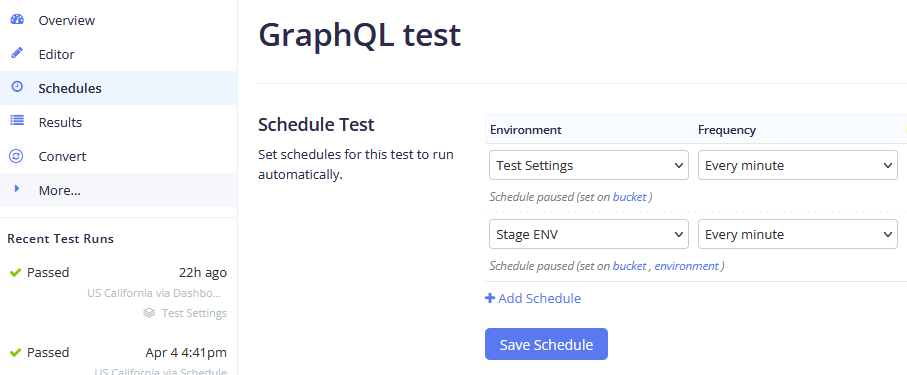Screen dimensions: 907x375
Task: Click the Save Schedule button
Action: pyautogui.click(x=546, y=344)
